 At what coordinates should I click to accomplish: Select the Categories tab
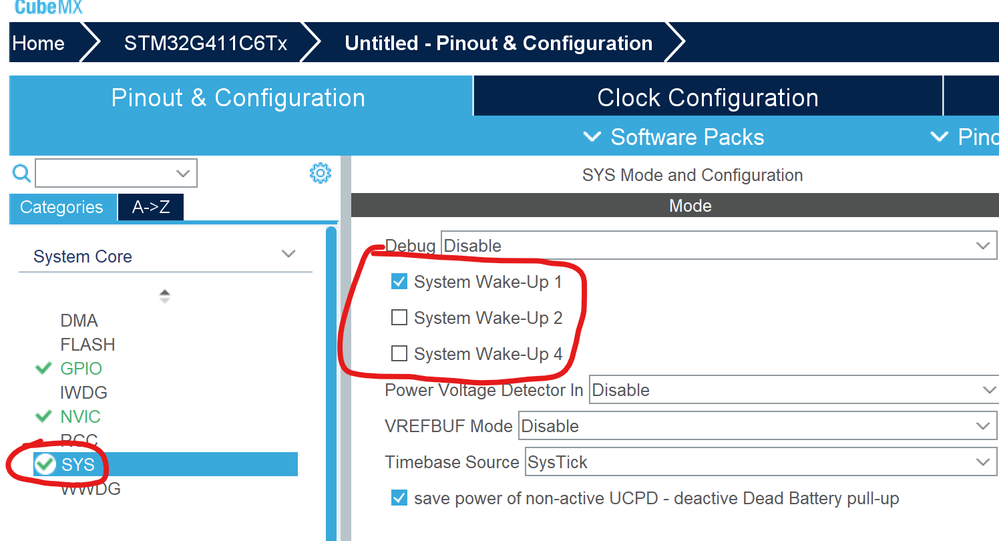tap(61, 207)
